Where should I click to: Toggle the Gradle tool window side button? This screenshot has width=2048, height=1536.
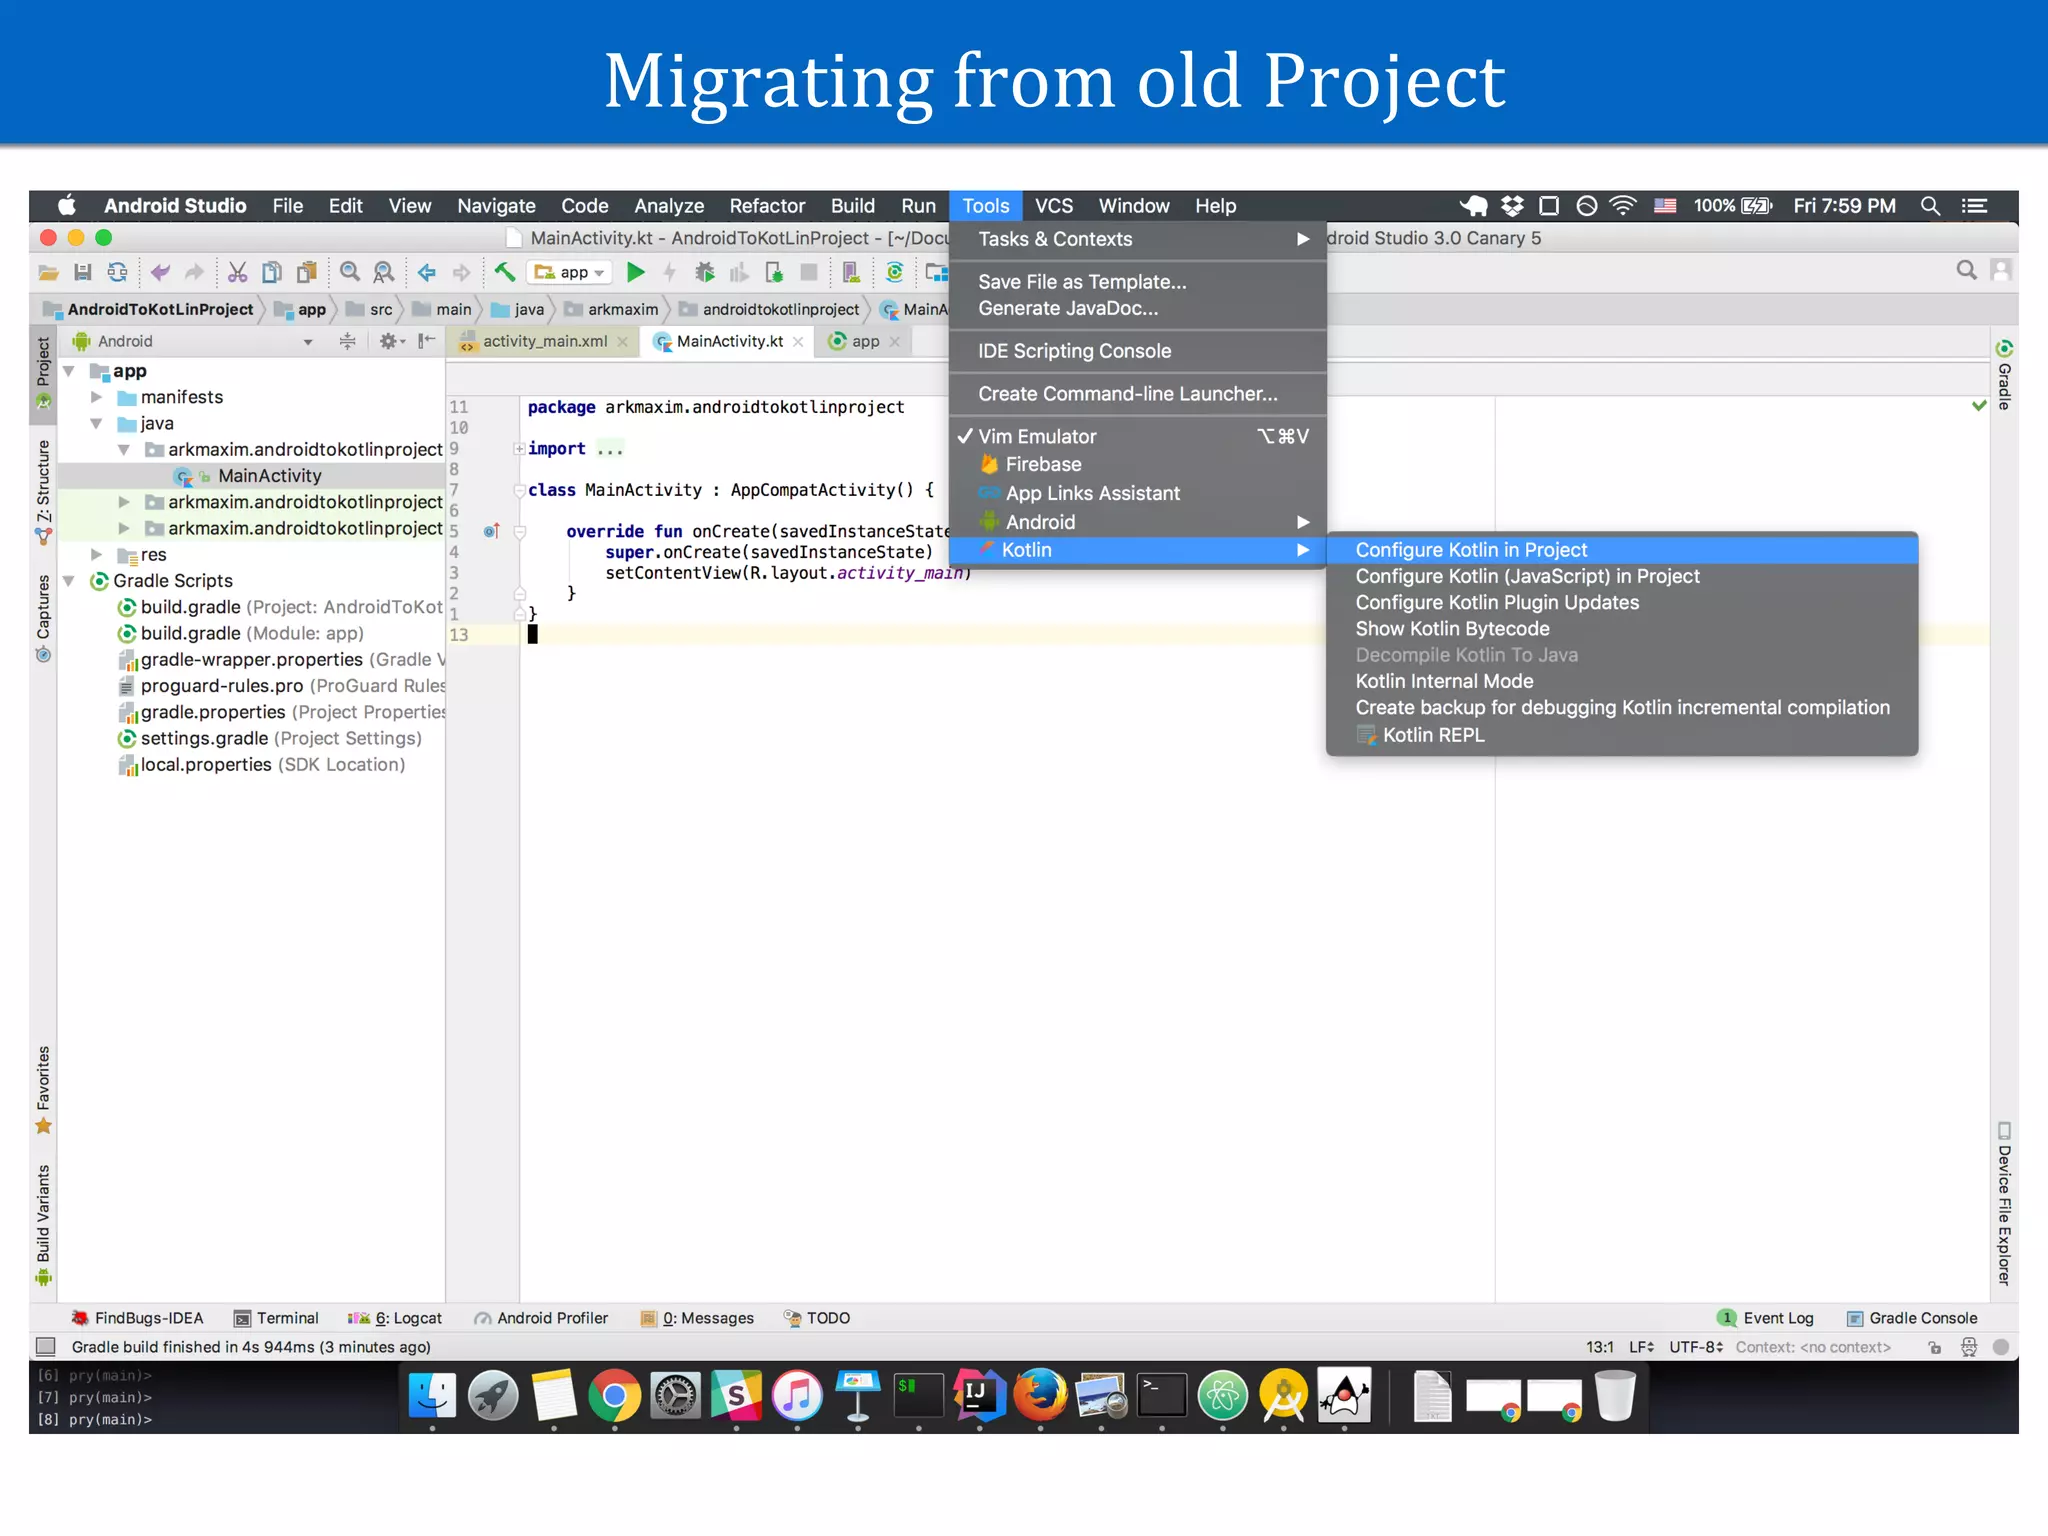[x=2004, y=375]
